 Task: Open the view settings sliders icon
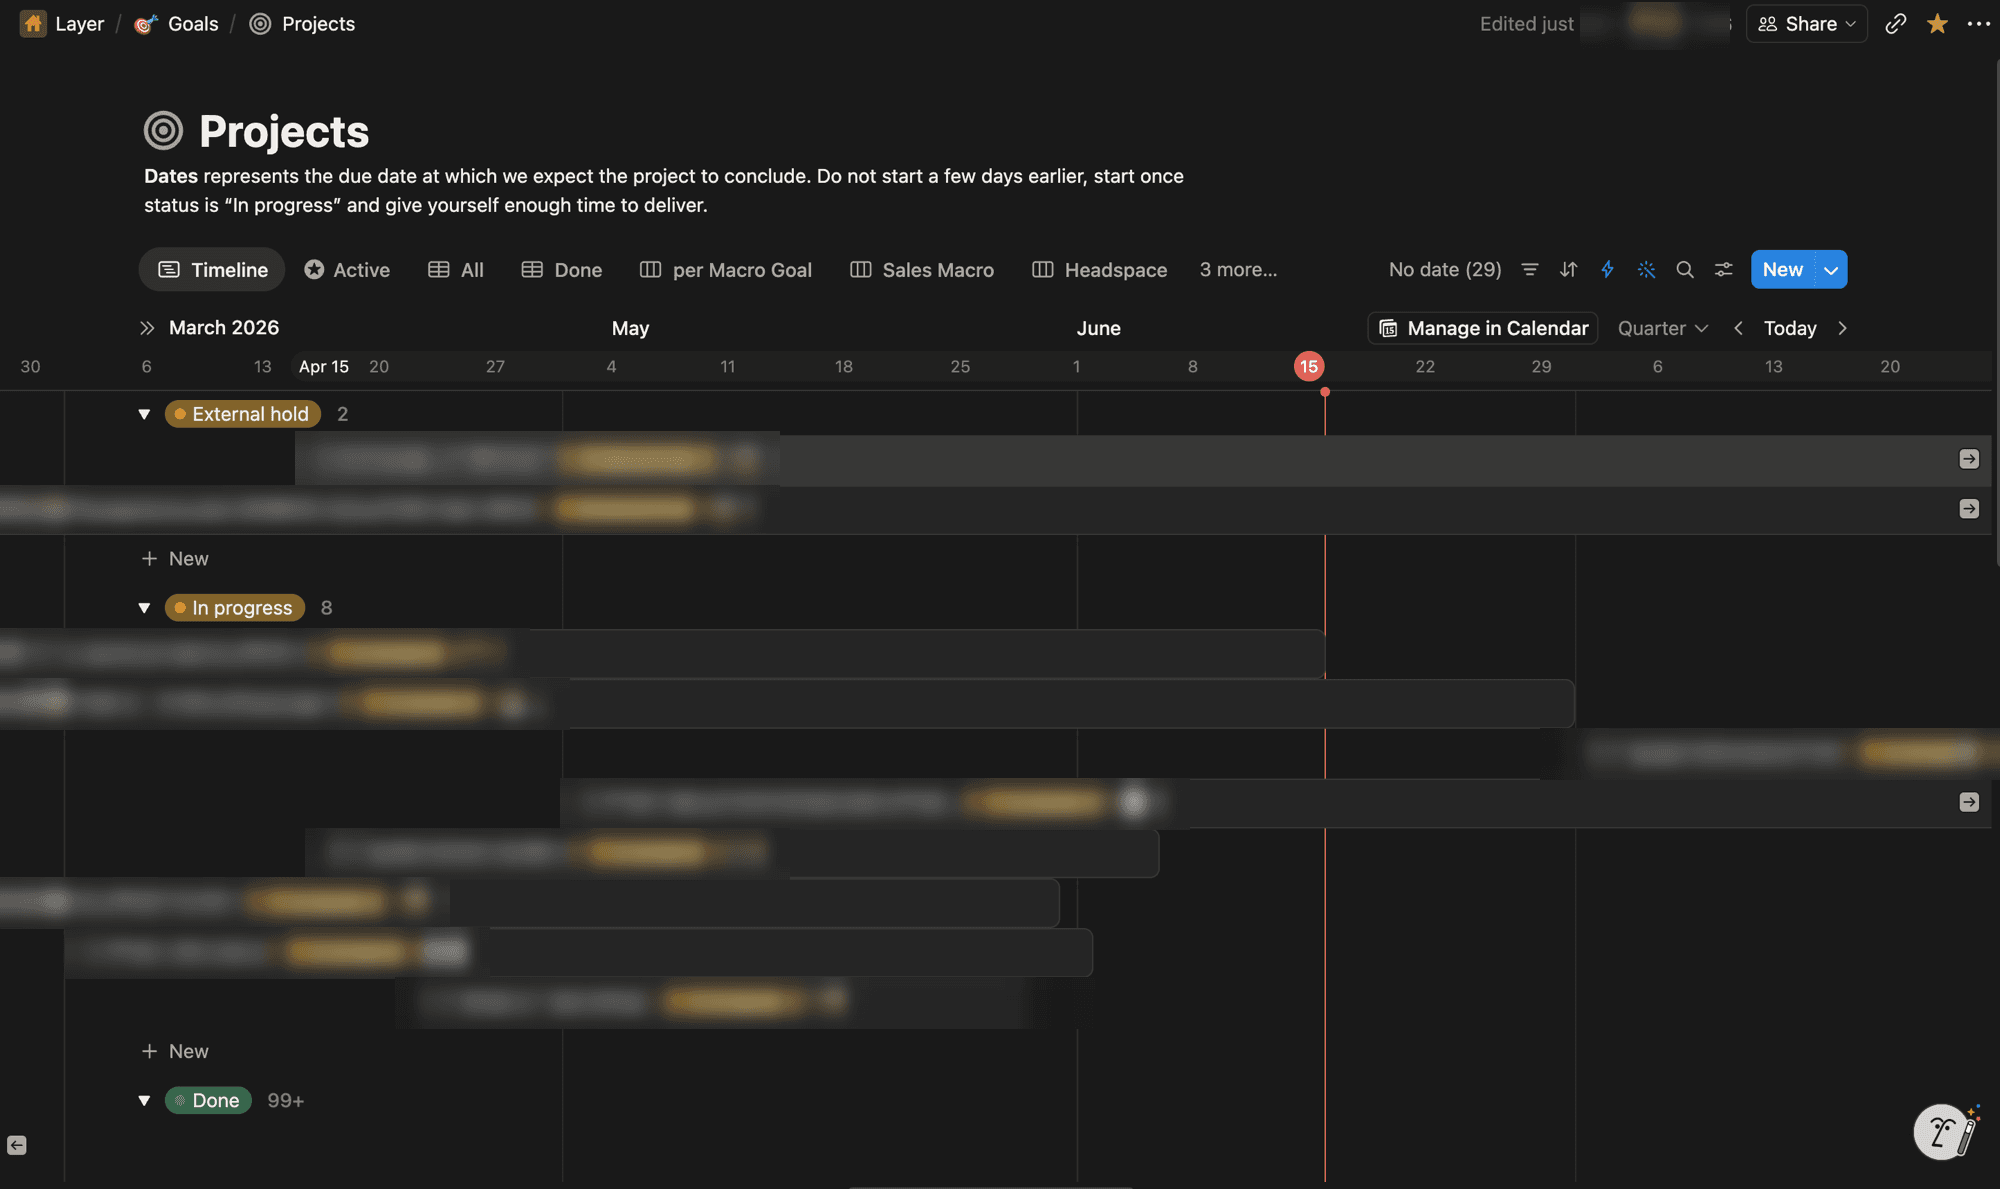click(x=1724, y=269)
